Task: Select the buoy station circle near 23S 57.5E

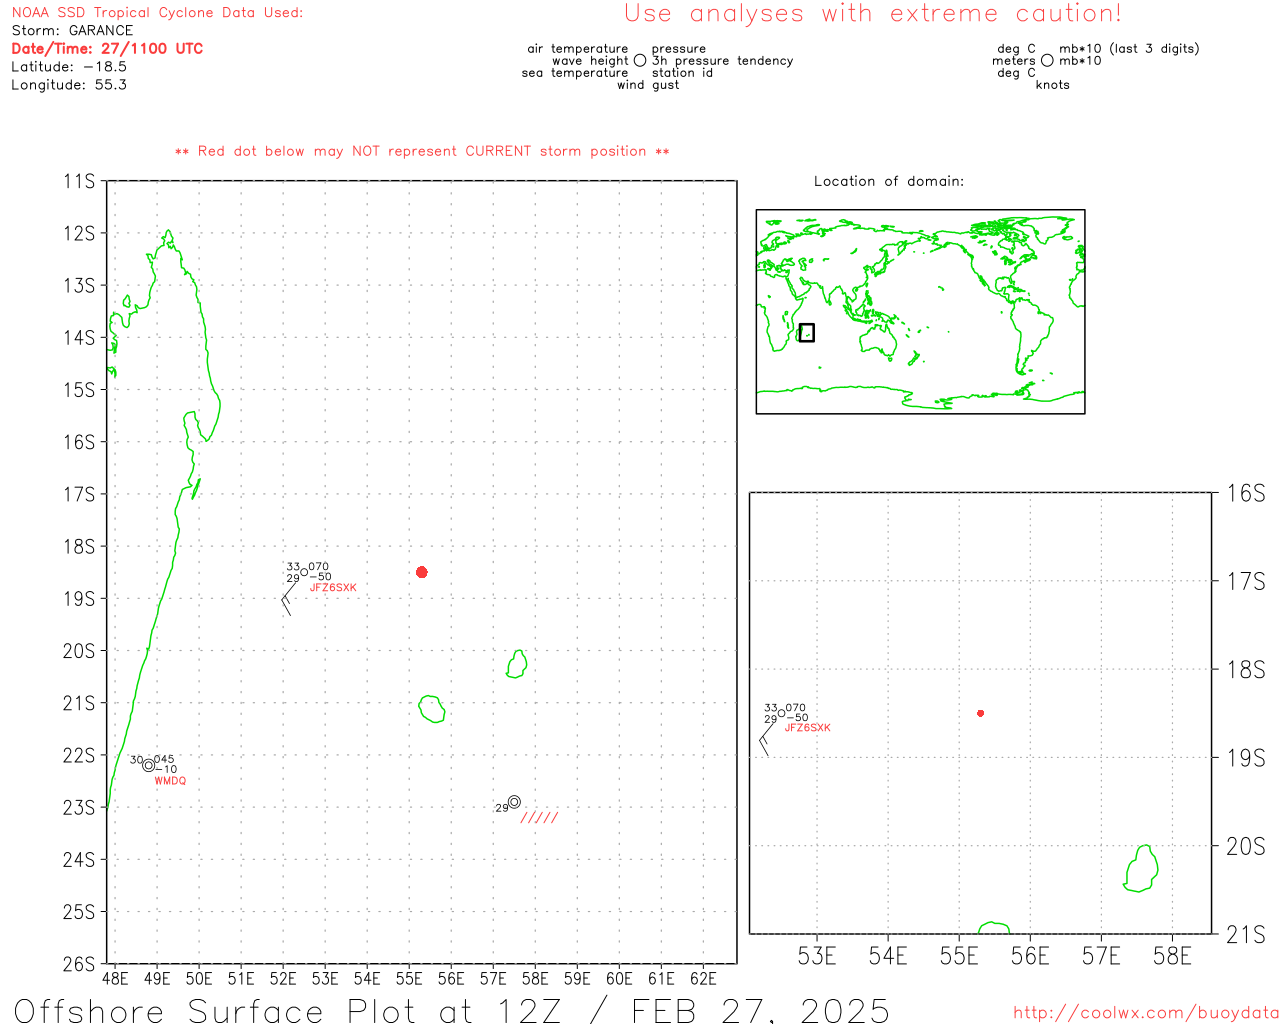Action: (514, 802)
